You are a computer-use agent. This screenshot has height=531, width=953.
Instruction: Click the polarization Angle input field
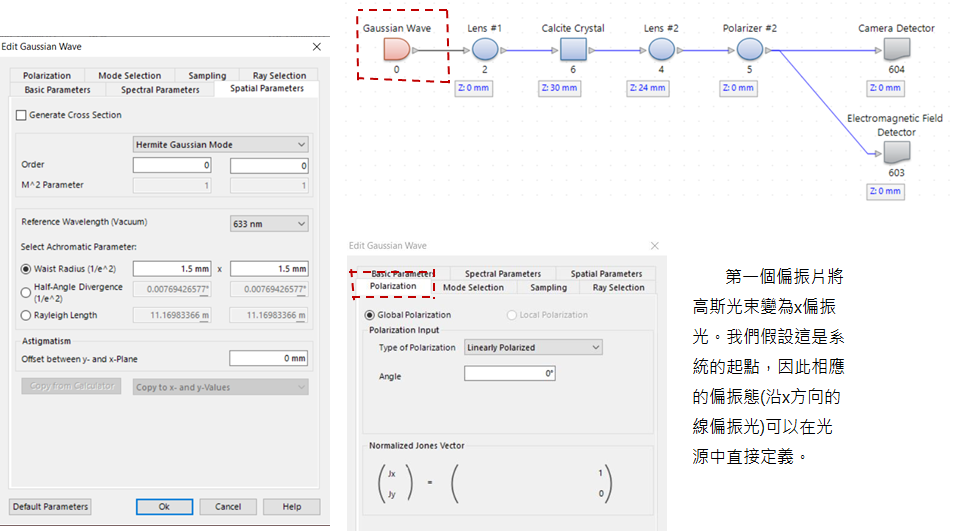click(509, 374)
